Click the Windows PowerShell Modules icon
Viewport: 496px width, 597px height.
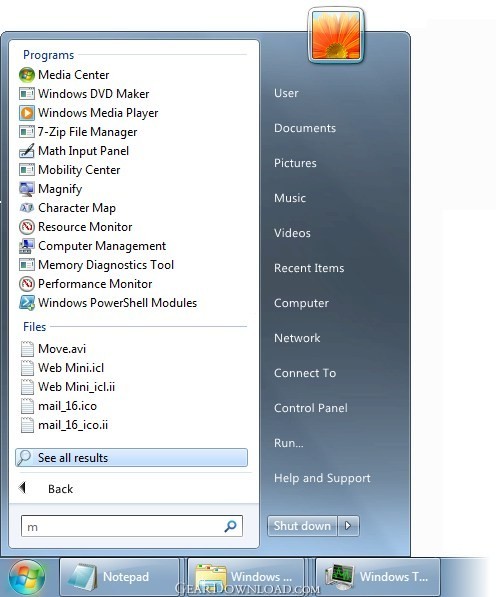[x=27, y=303]
